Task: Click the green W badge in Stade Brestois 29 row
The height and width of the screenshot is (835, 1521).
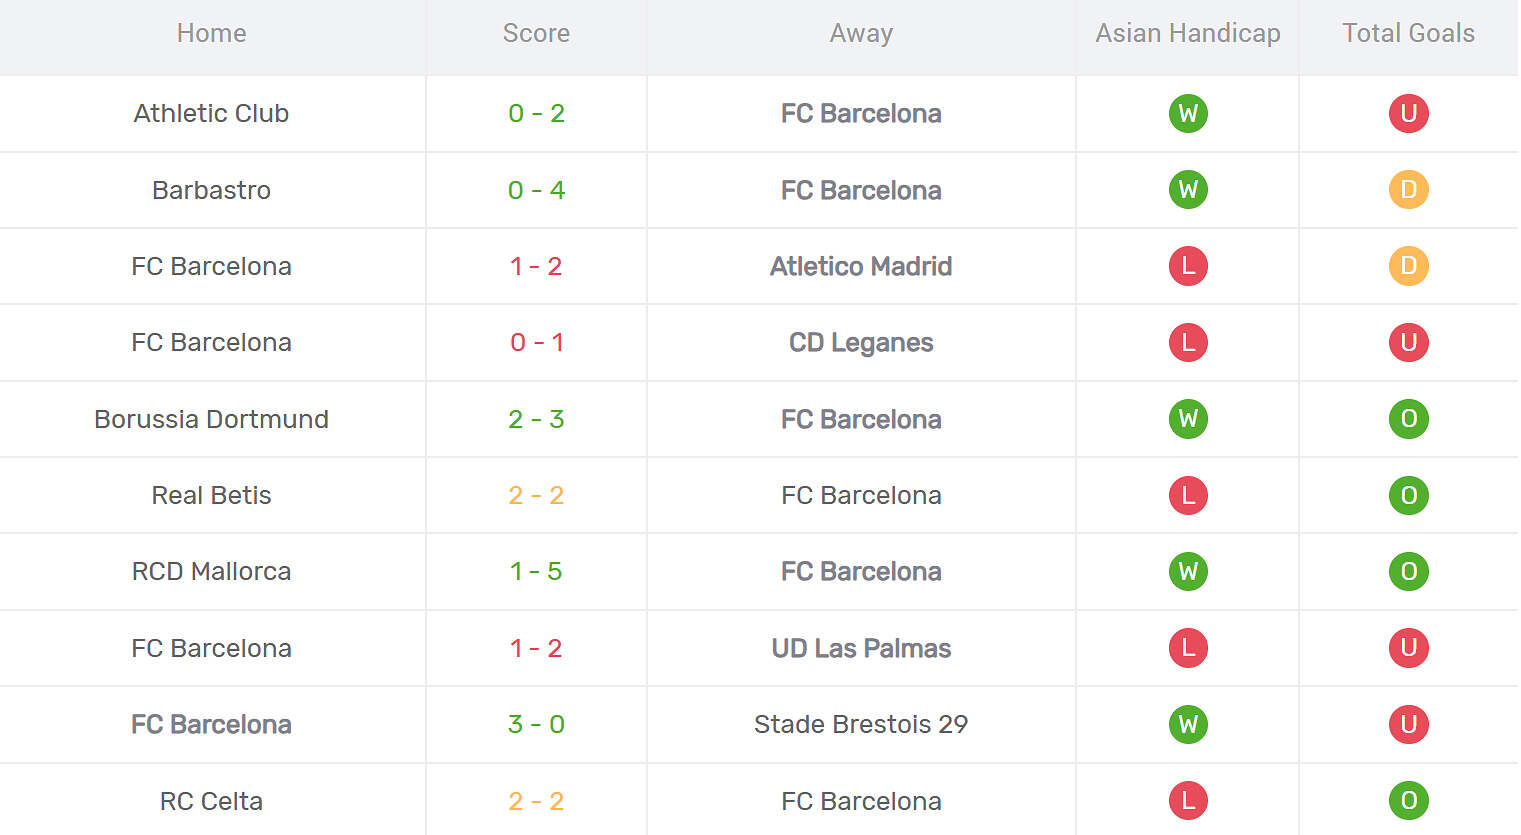Action: 1188,724
